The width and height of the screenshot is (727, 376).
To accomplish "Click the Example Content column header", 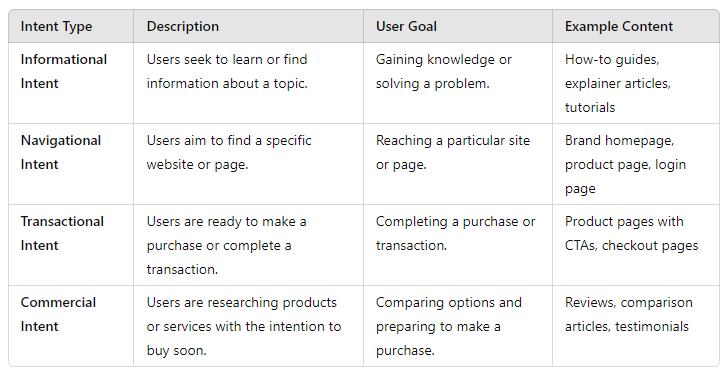I will tap(619, 26).
